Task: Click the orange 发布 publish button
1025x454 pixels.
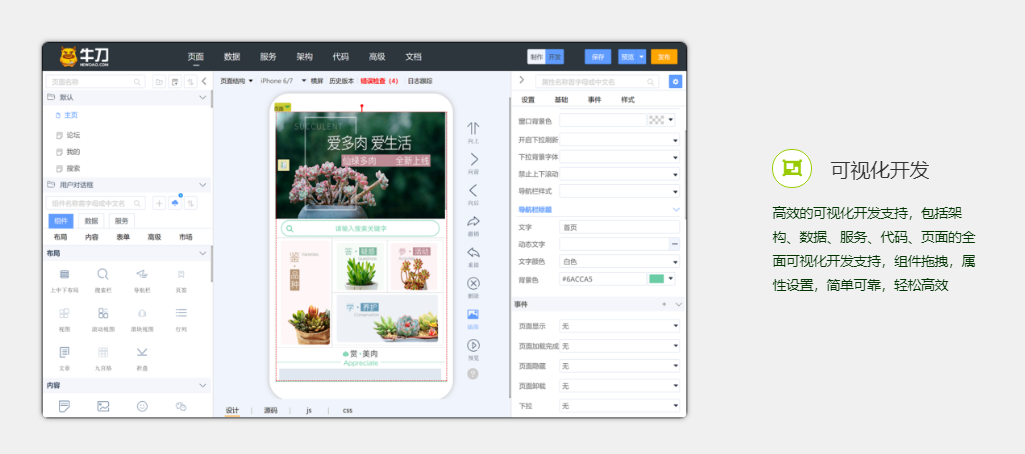Action: coord(664,57)
